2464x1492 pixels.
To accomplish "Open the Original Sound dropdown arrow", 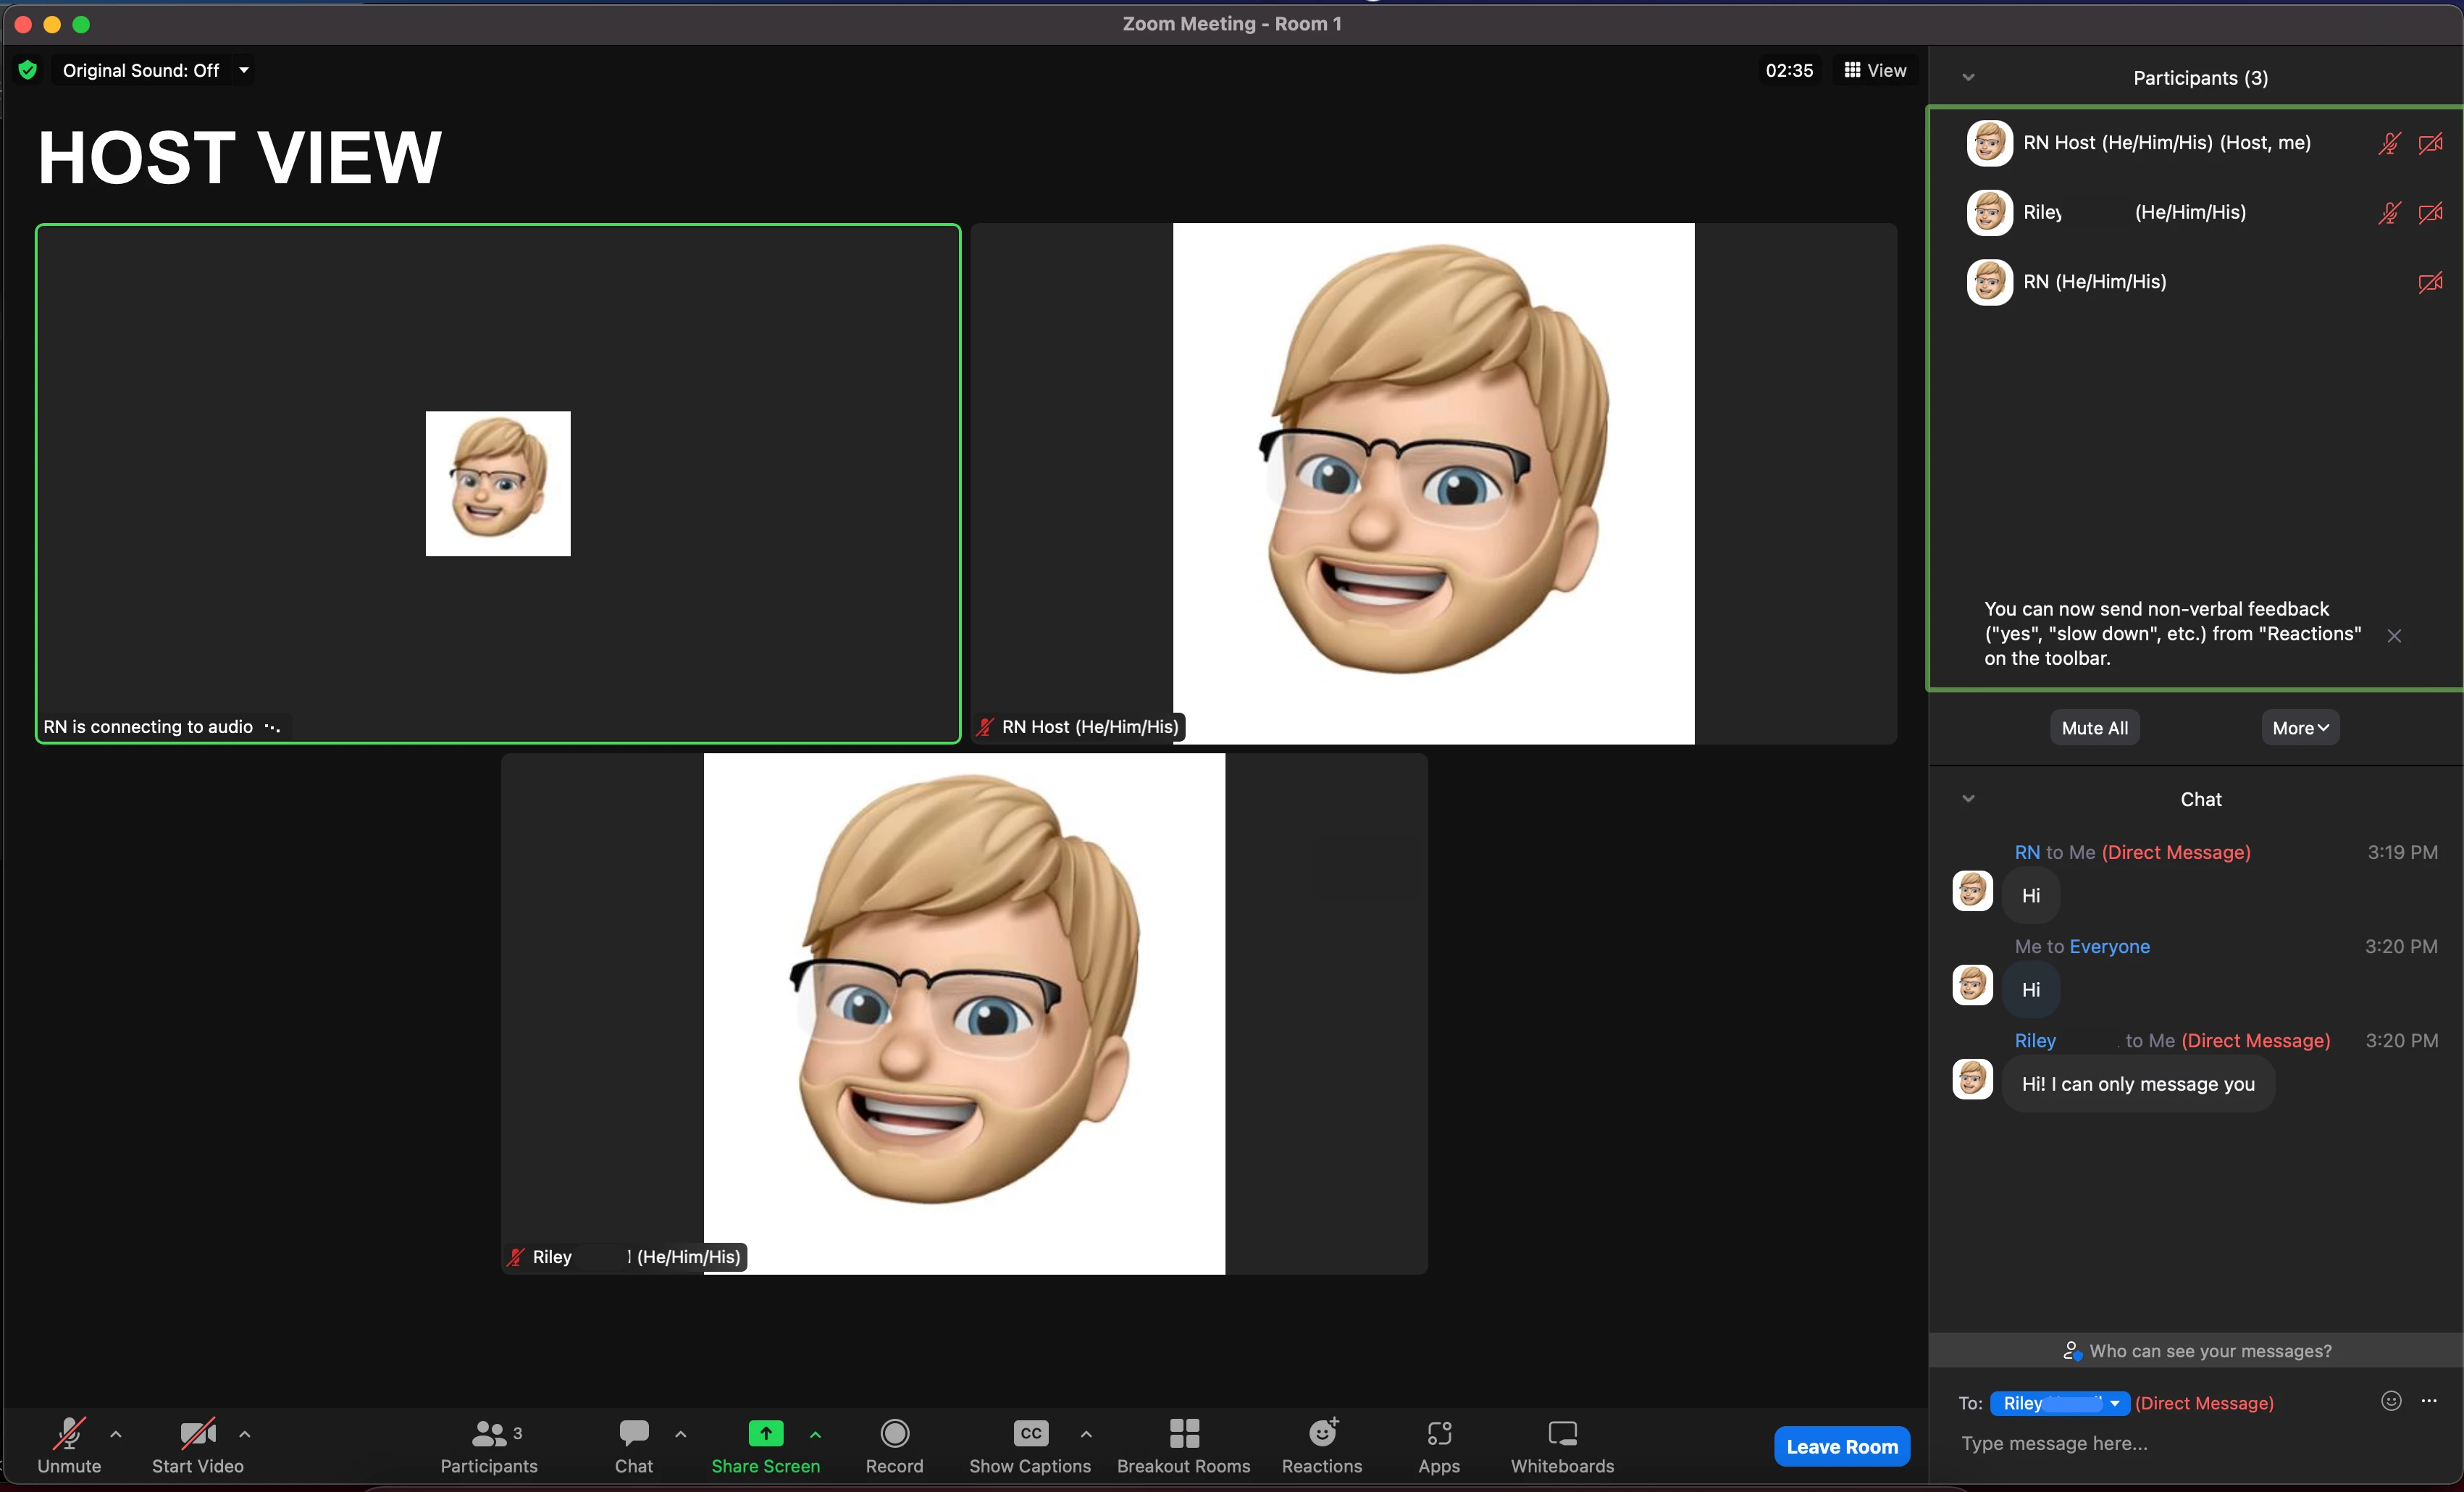I will [x=243, y=70].
